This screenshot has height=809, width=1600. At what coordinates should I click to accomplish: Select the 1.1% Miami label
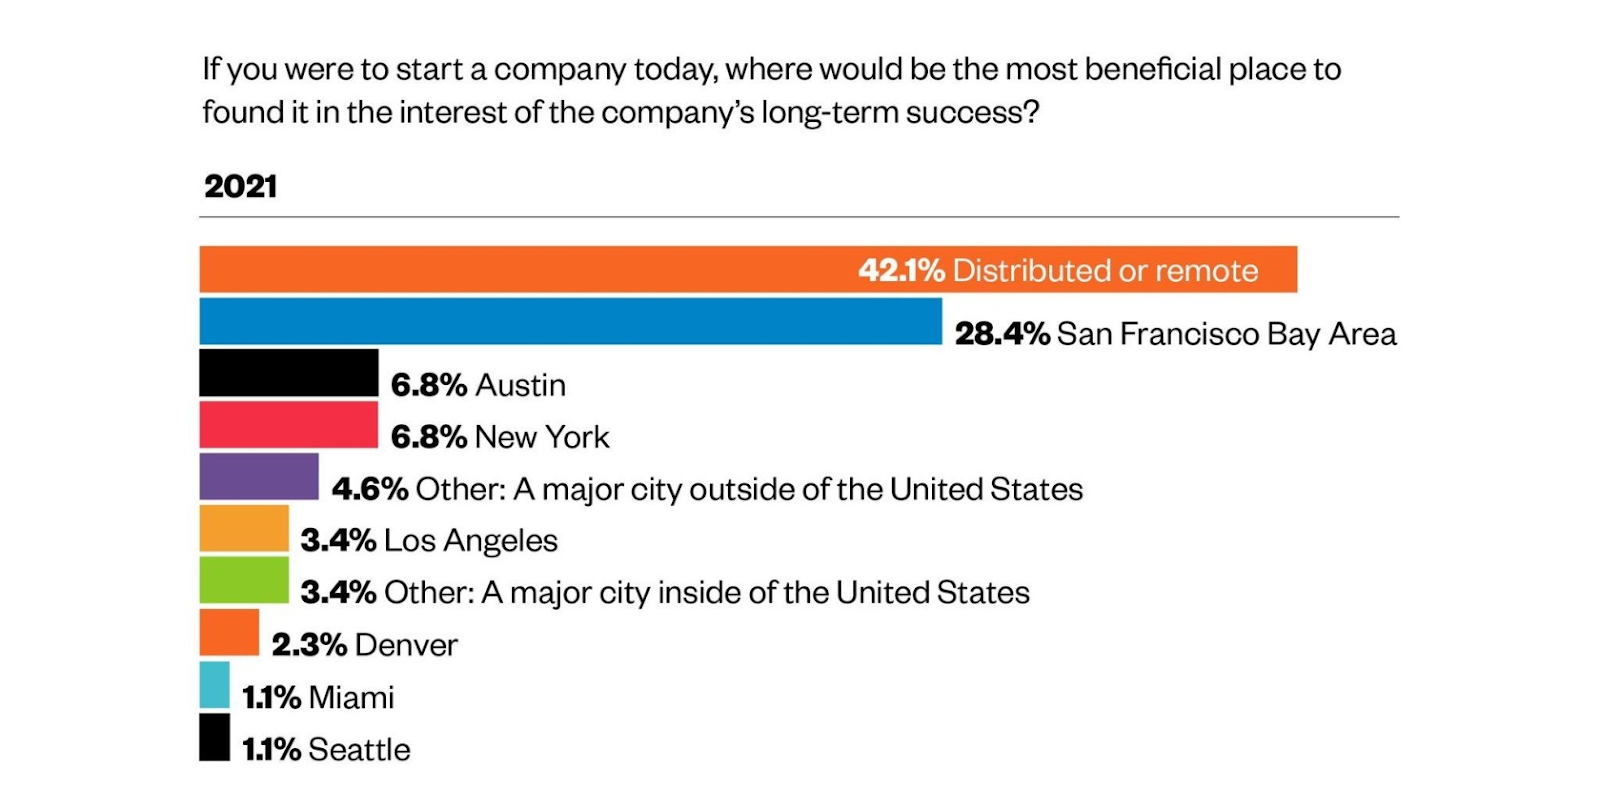pyautogui.click(x=318, y=697)
